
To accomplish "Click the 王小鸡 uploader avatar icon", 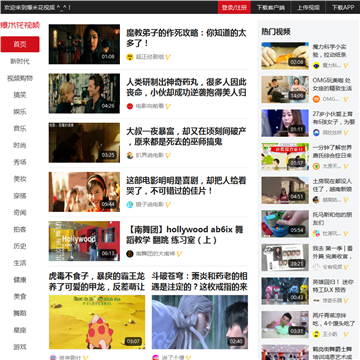I will point(316,334).
